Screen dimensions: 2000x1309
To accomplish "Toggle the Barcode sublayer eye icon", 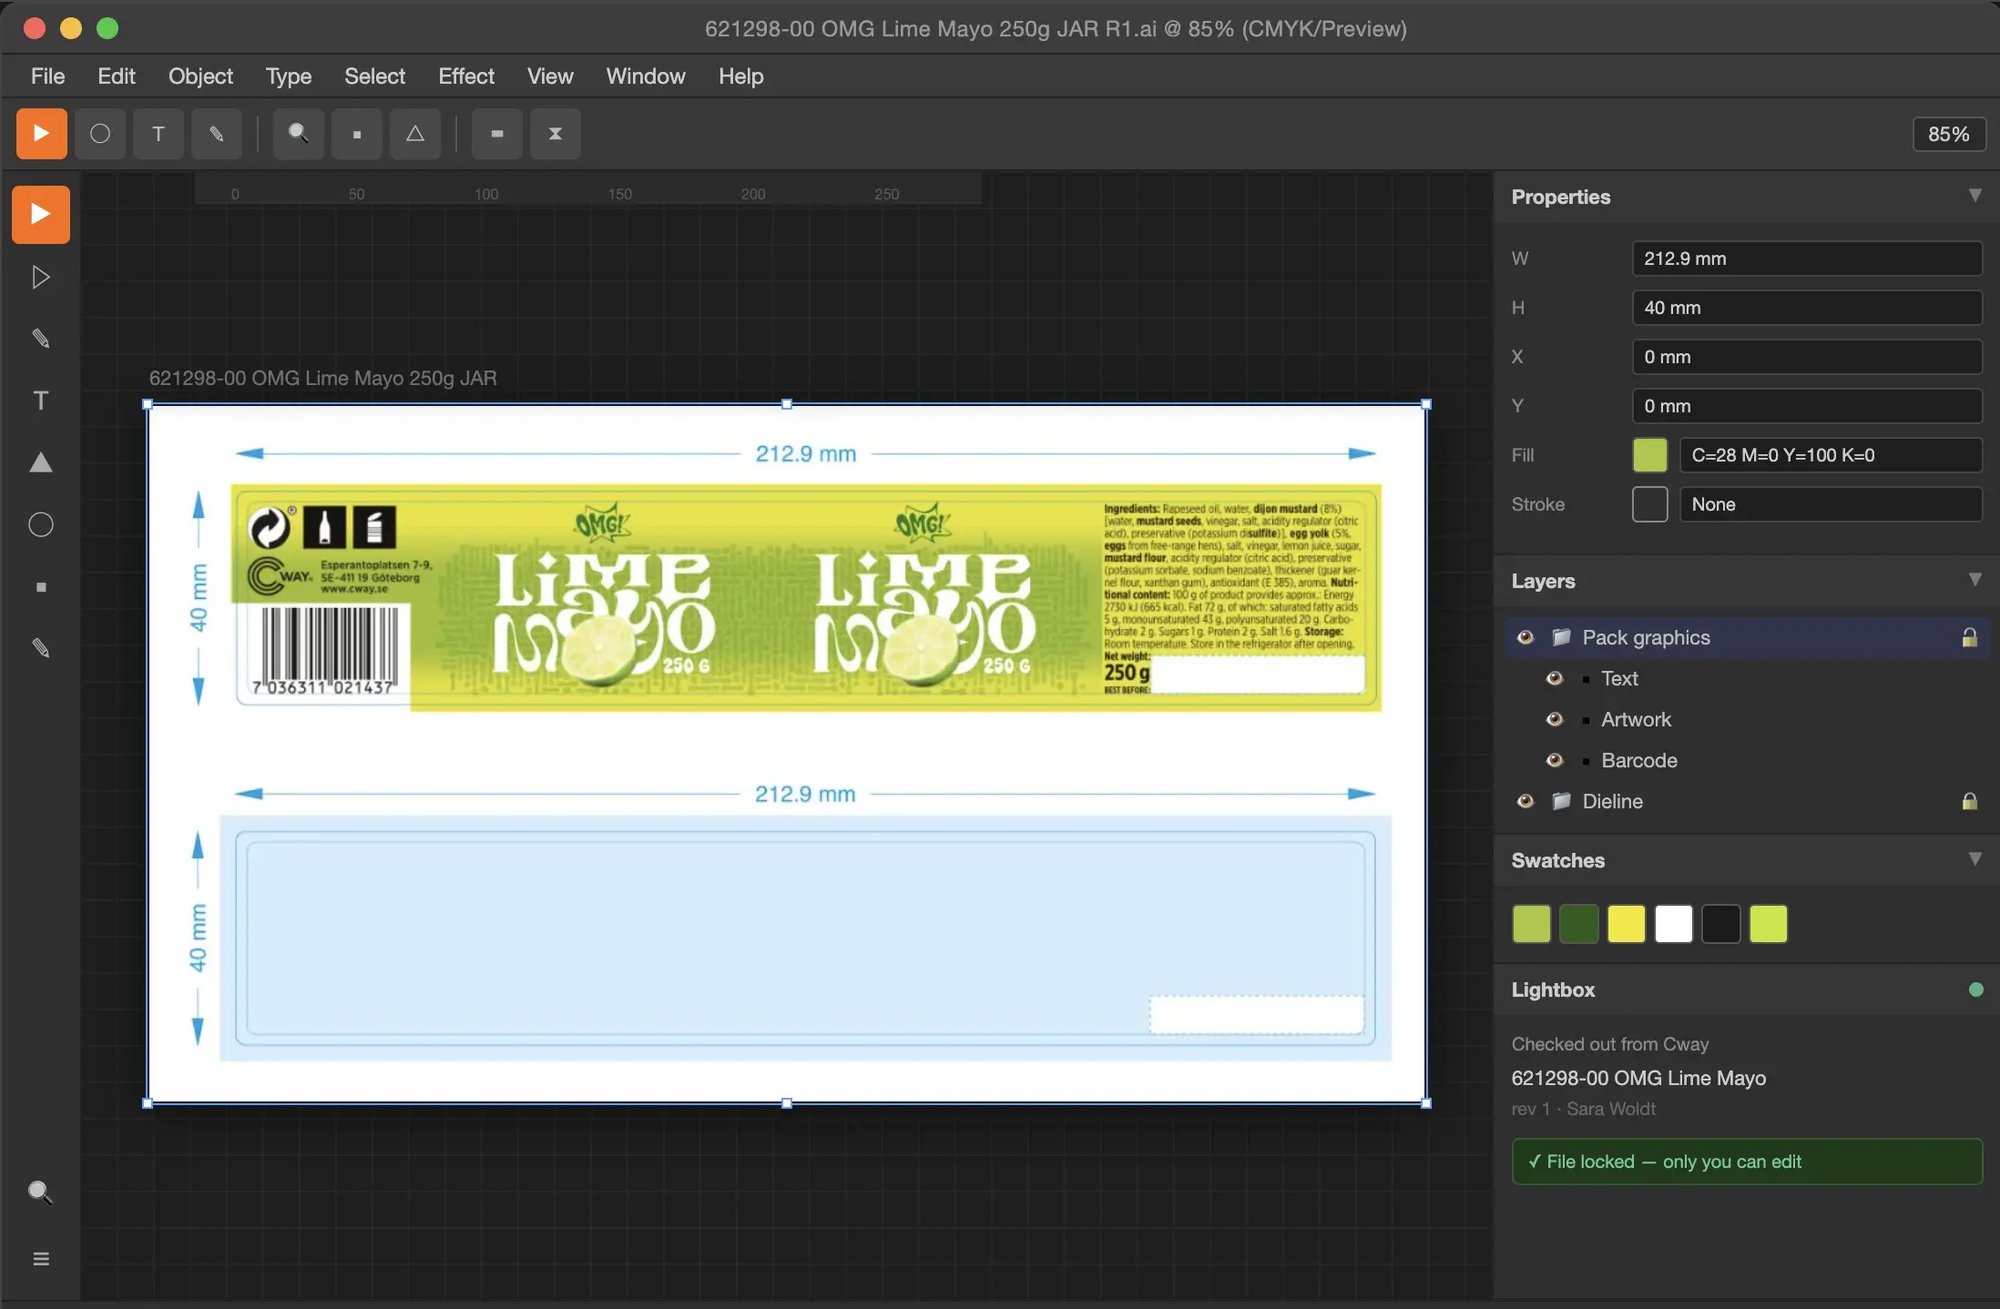I will point(1554,761).
